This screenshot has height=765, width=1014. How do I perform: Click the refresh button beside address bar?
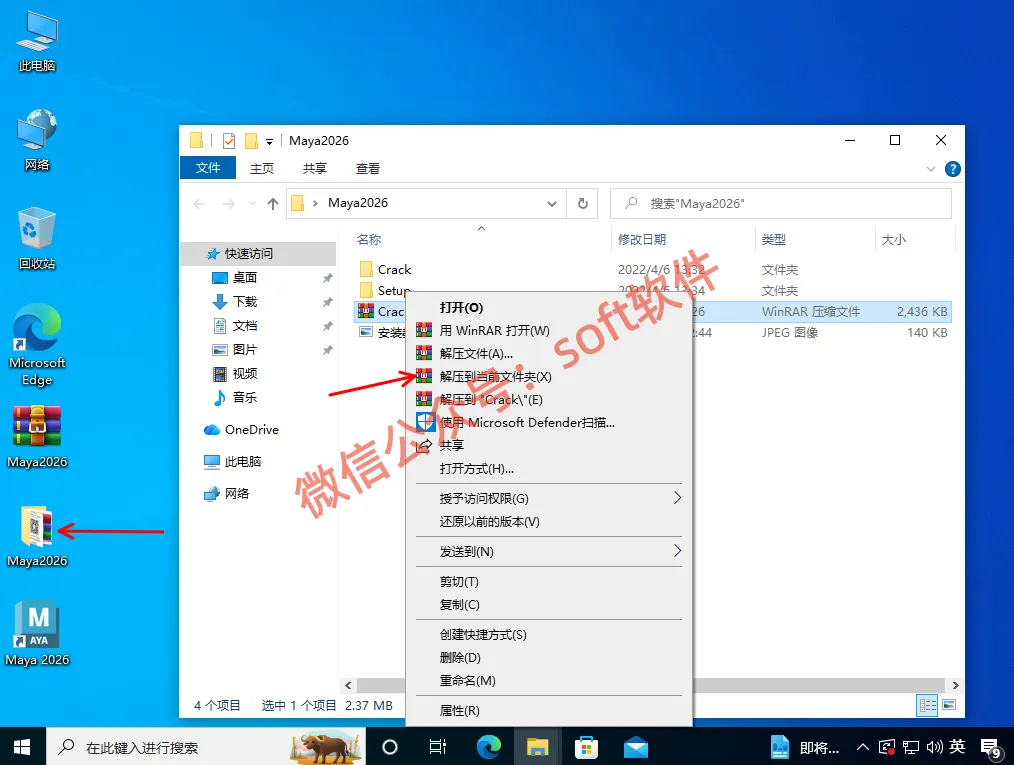(x=582, y=203)
